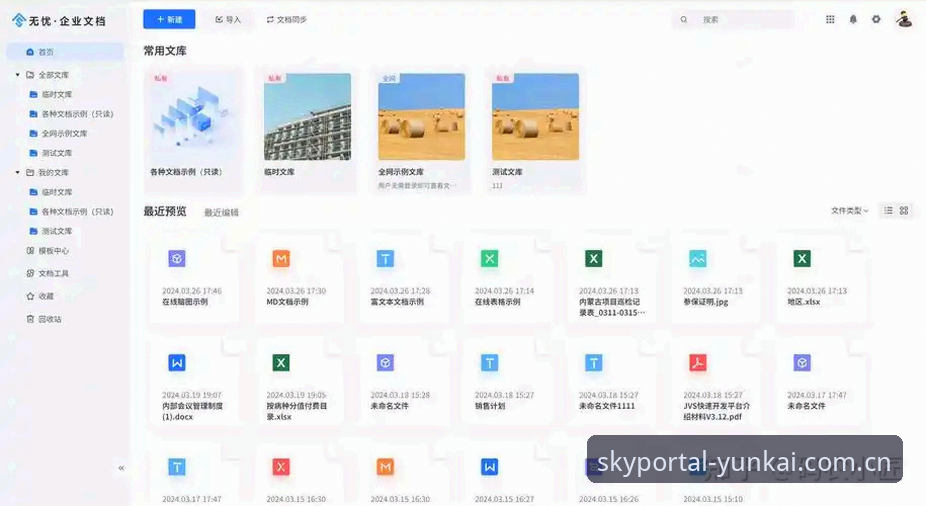Open the 文件类型 filter dropdown
926x506 pixels.
[x=850, y=210]
